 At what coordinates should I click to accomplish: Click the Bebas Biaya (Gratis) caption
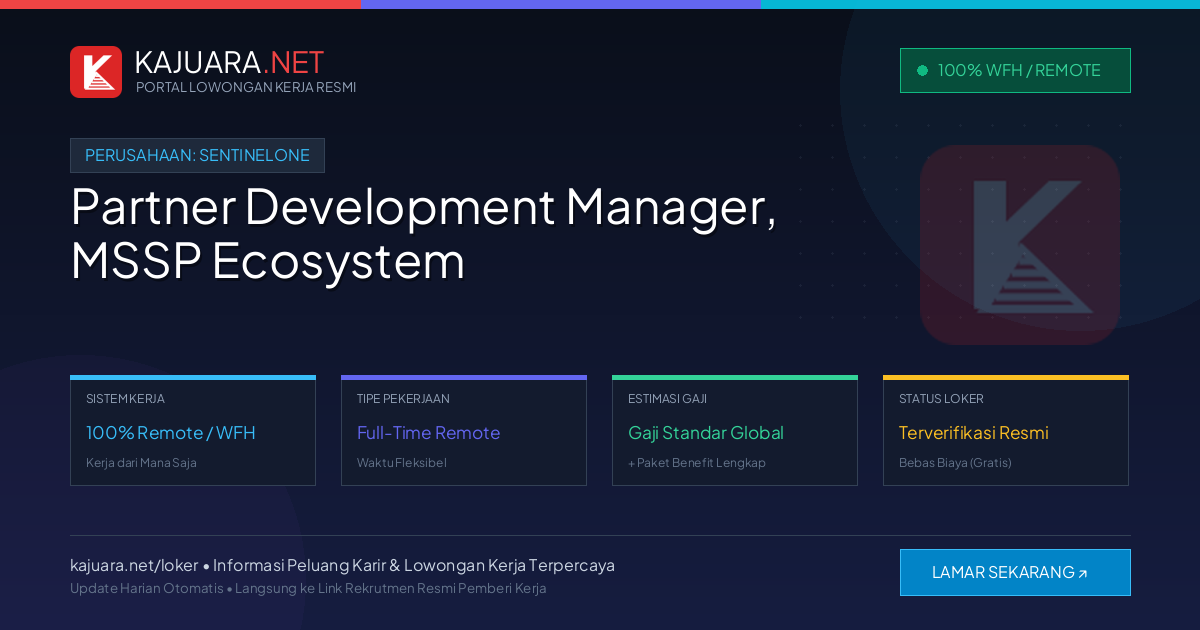[x=955, y=463]
